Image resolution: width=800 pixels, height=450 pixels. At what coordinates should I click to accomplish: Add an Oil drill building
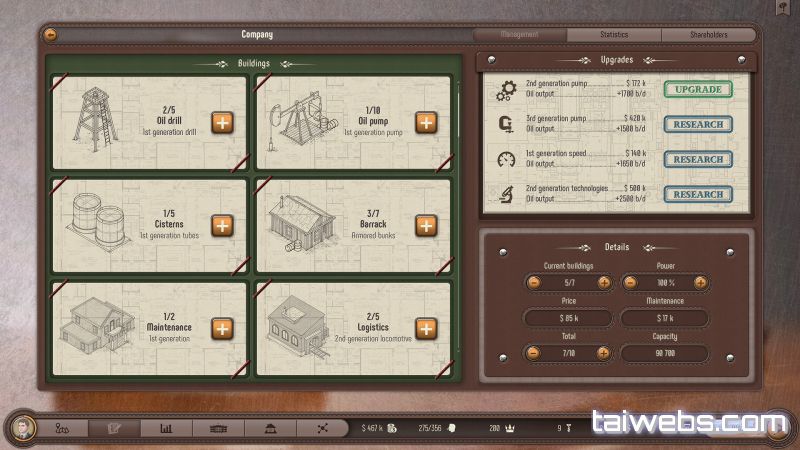tap(222, 123)
